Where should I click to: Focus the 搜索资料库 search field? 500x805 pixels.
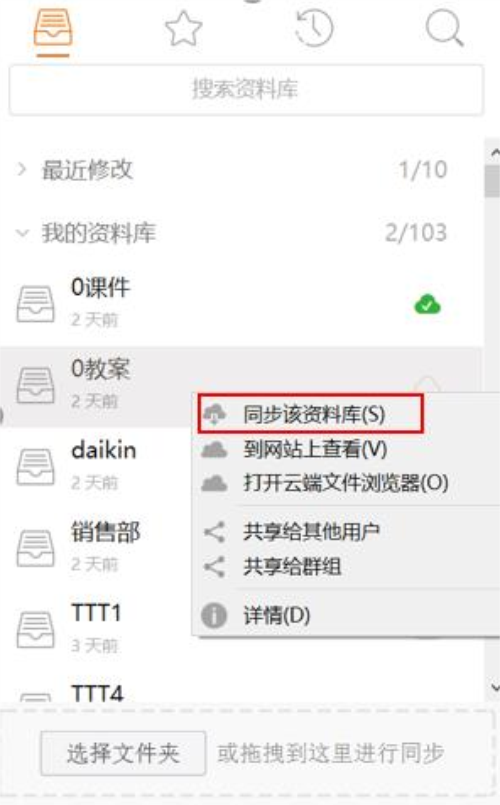(x=246, y=89)
